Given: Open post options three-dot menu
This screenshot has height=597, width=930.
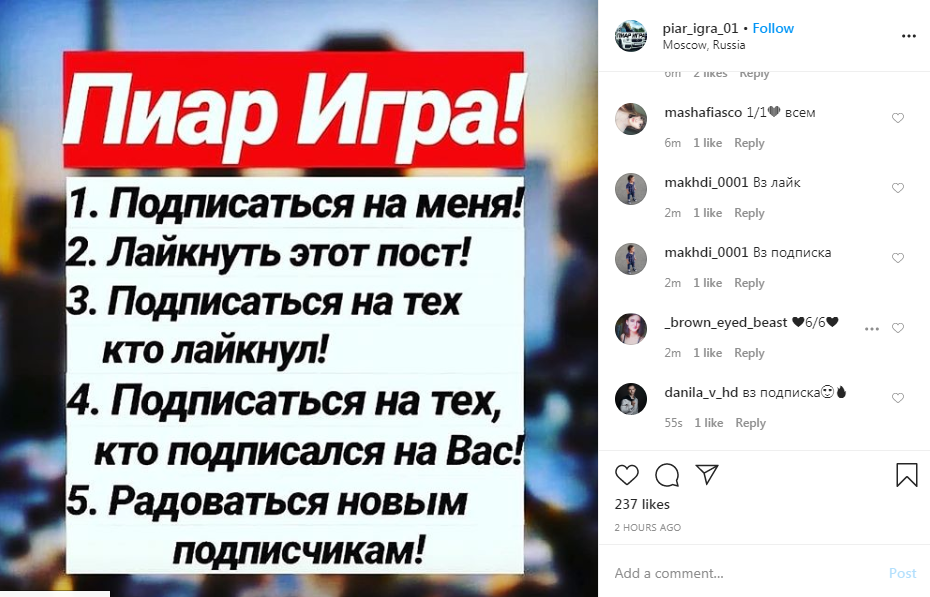Looking at the screenshot, I should click(x=909, y=36).
